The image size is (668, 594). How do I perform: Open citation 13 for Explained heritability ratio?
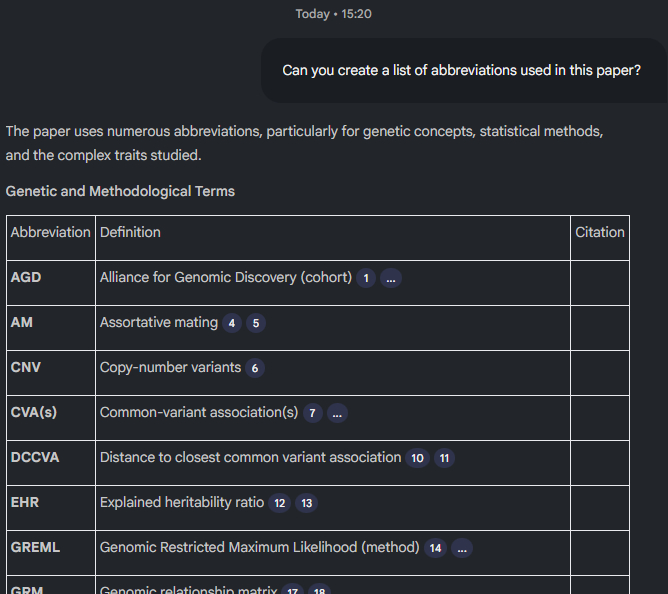click(306, 503)
